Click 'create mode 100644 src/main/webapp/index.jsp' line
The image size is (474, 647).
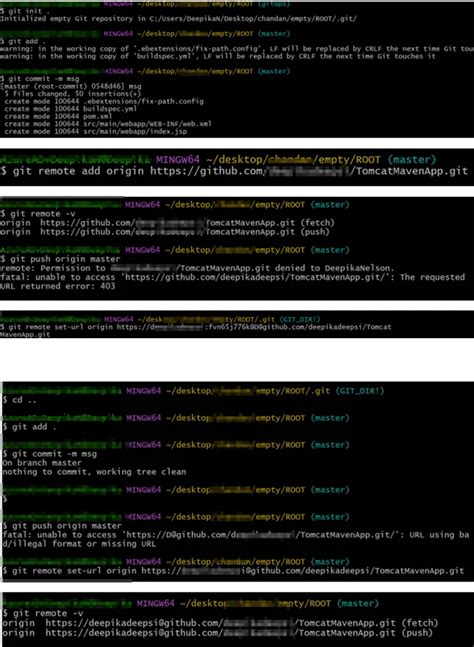(x=96, y=132)
